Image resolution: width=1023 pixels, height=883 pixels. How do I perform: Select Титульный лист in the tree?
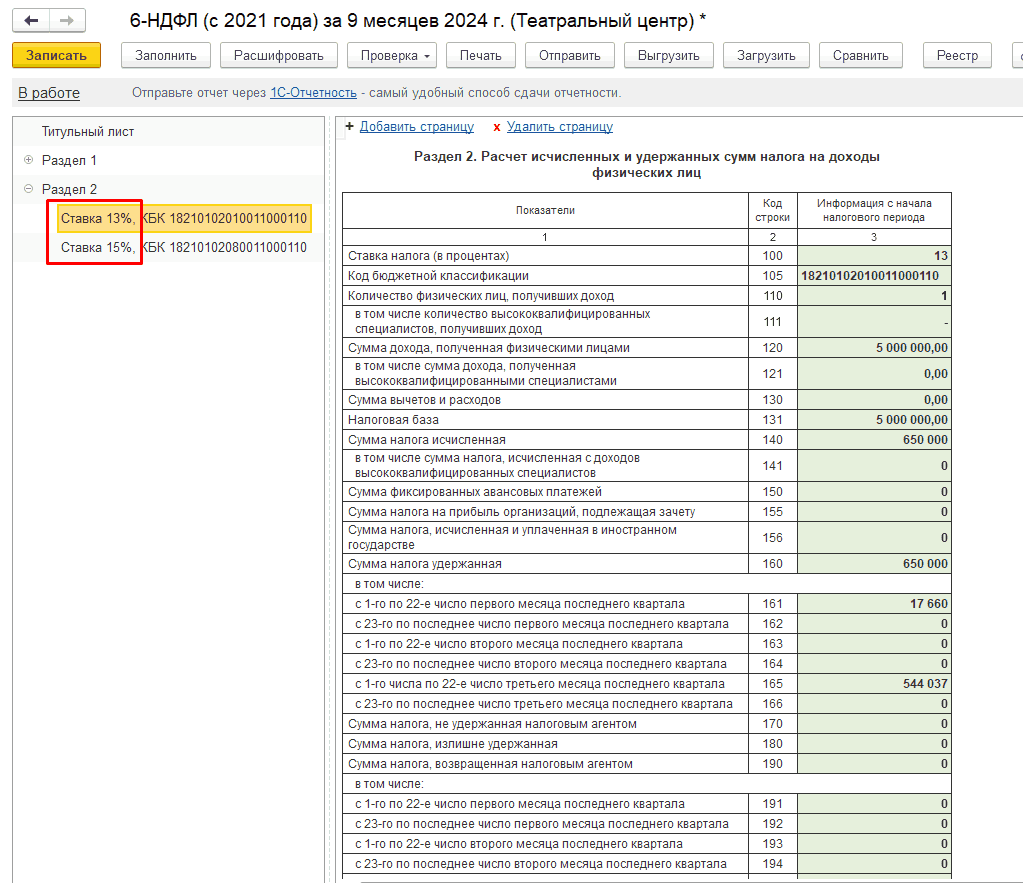(x=88, y=131)
